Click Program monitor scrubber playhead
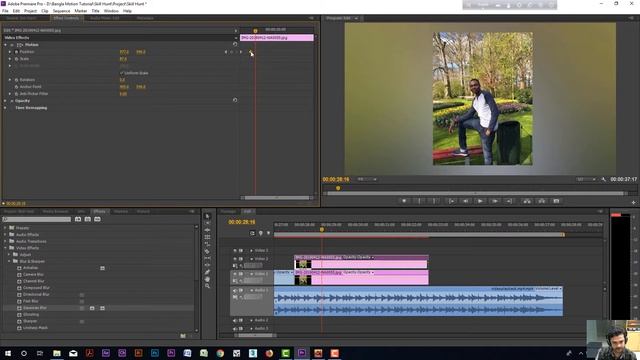The image size is (640, 360). [338, 188]
